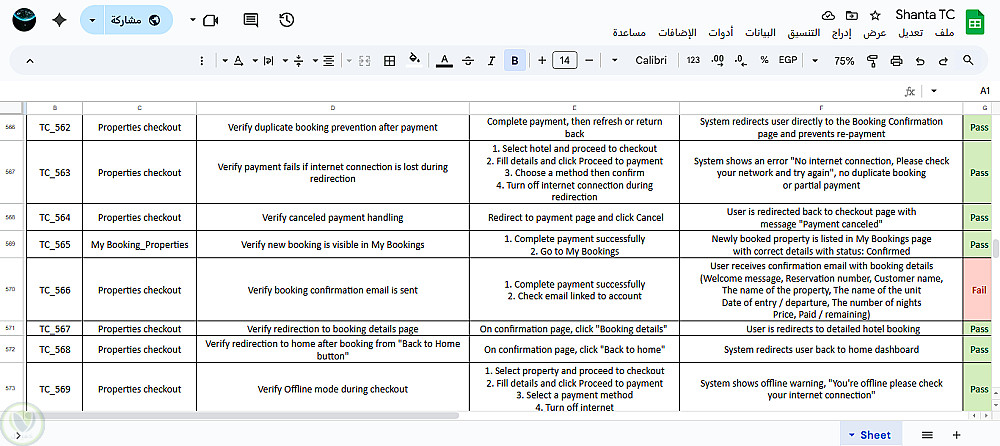Open Sheets home via green logo

pyautogui.click(x=974, y=23)
